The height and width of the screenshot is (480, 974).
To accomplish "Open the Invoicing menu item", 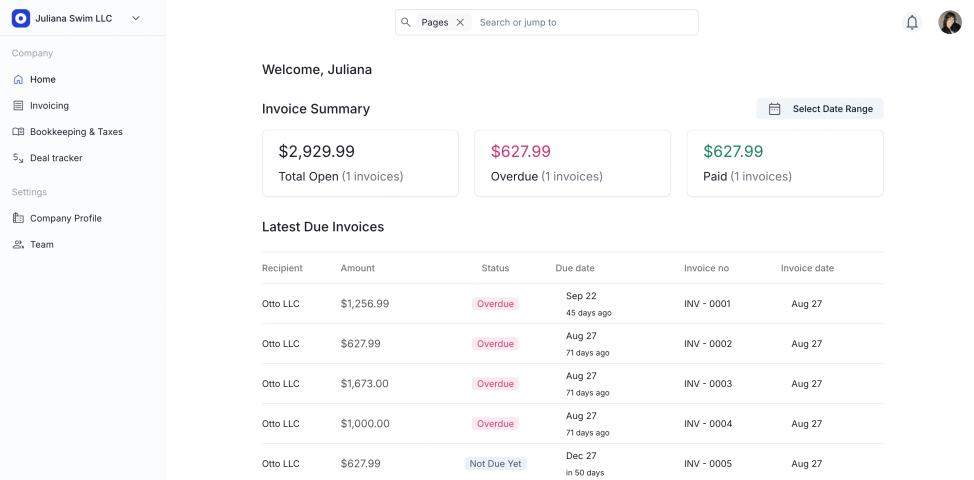I will 49,105.
